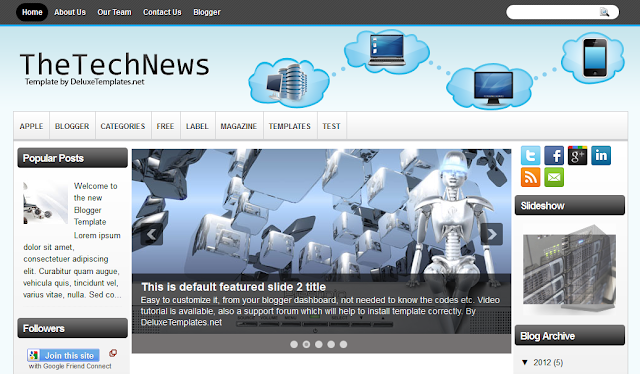Click the search input field
This screenshot has height=374, width=640.
click(x=553, y=12)
